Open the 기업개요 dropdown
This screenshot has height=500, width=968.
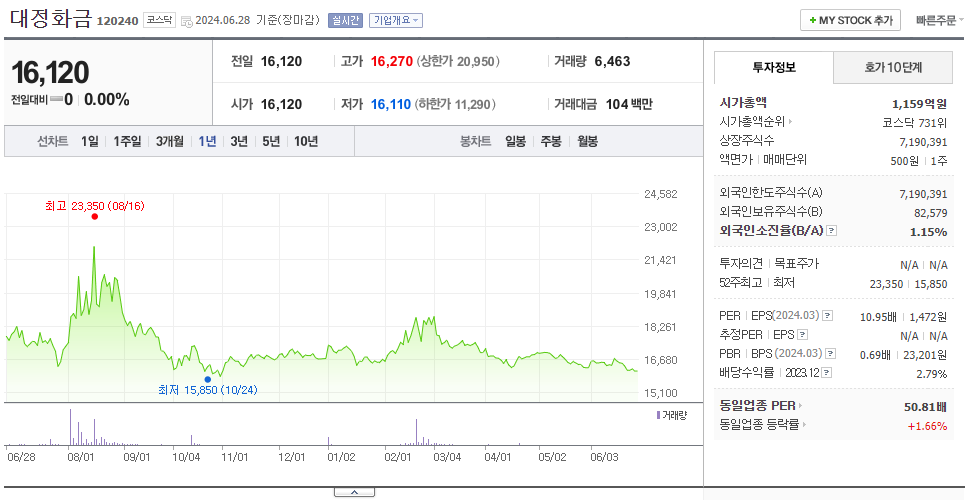point(396,20)
